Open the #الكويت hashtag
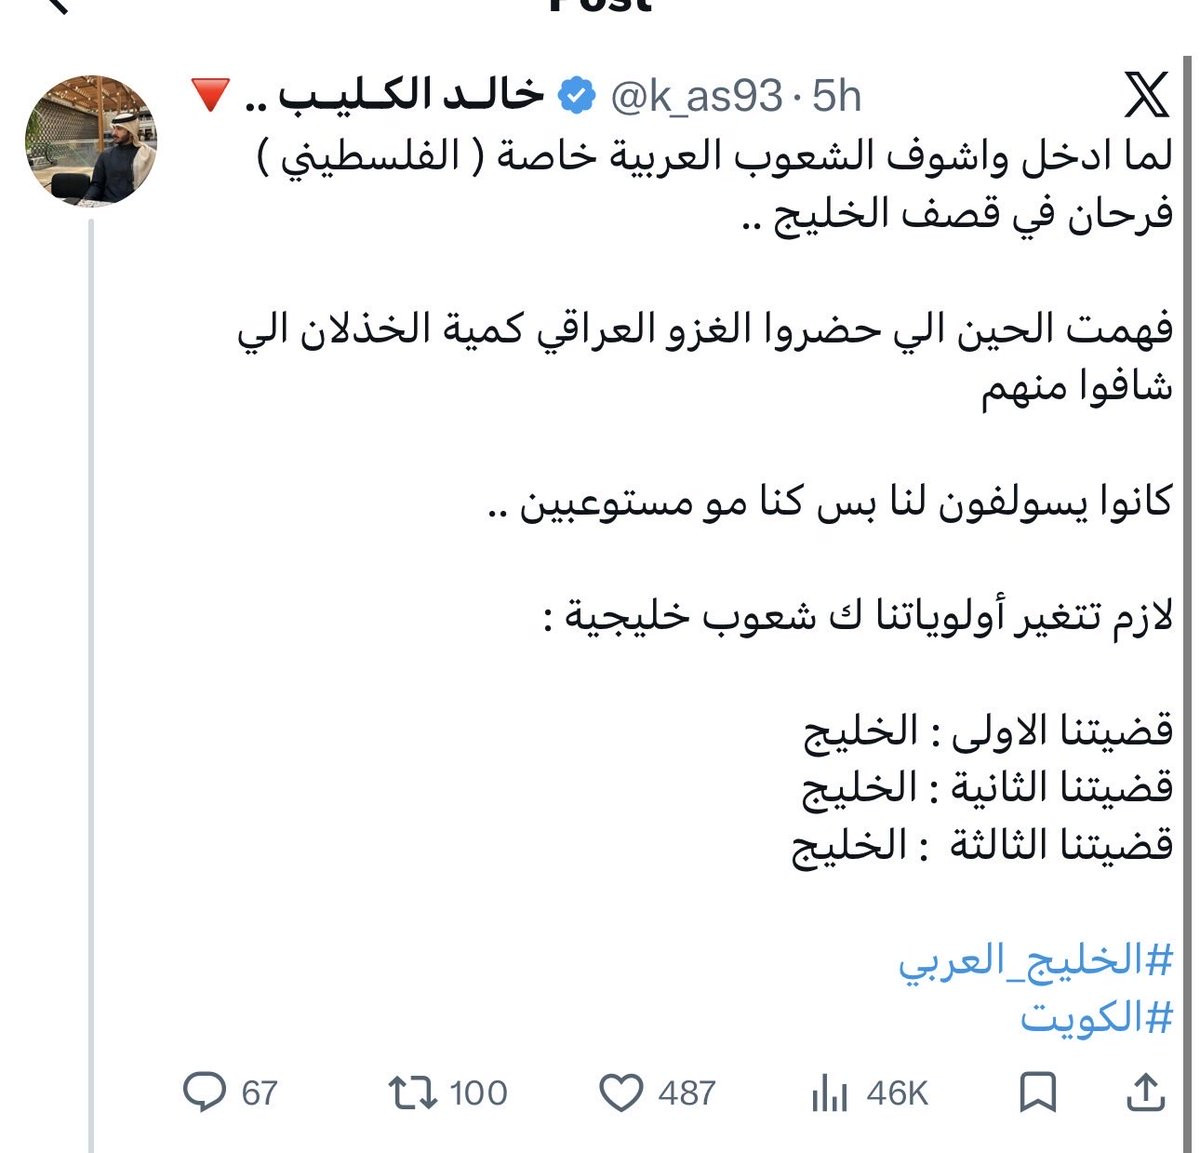This screenshot has width=1200, height=1153. 1096,1018
